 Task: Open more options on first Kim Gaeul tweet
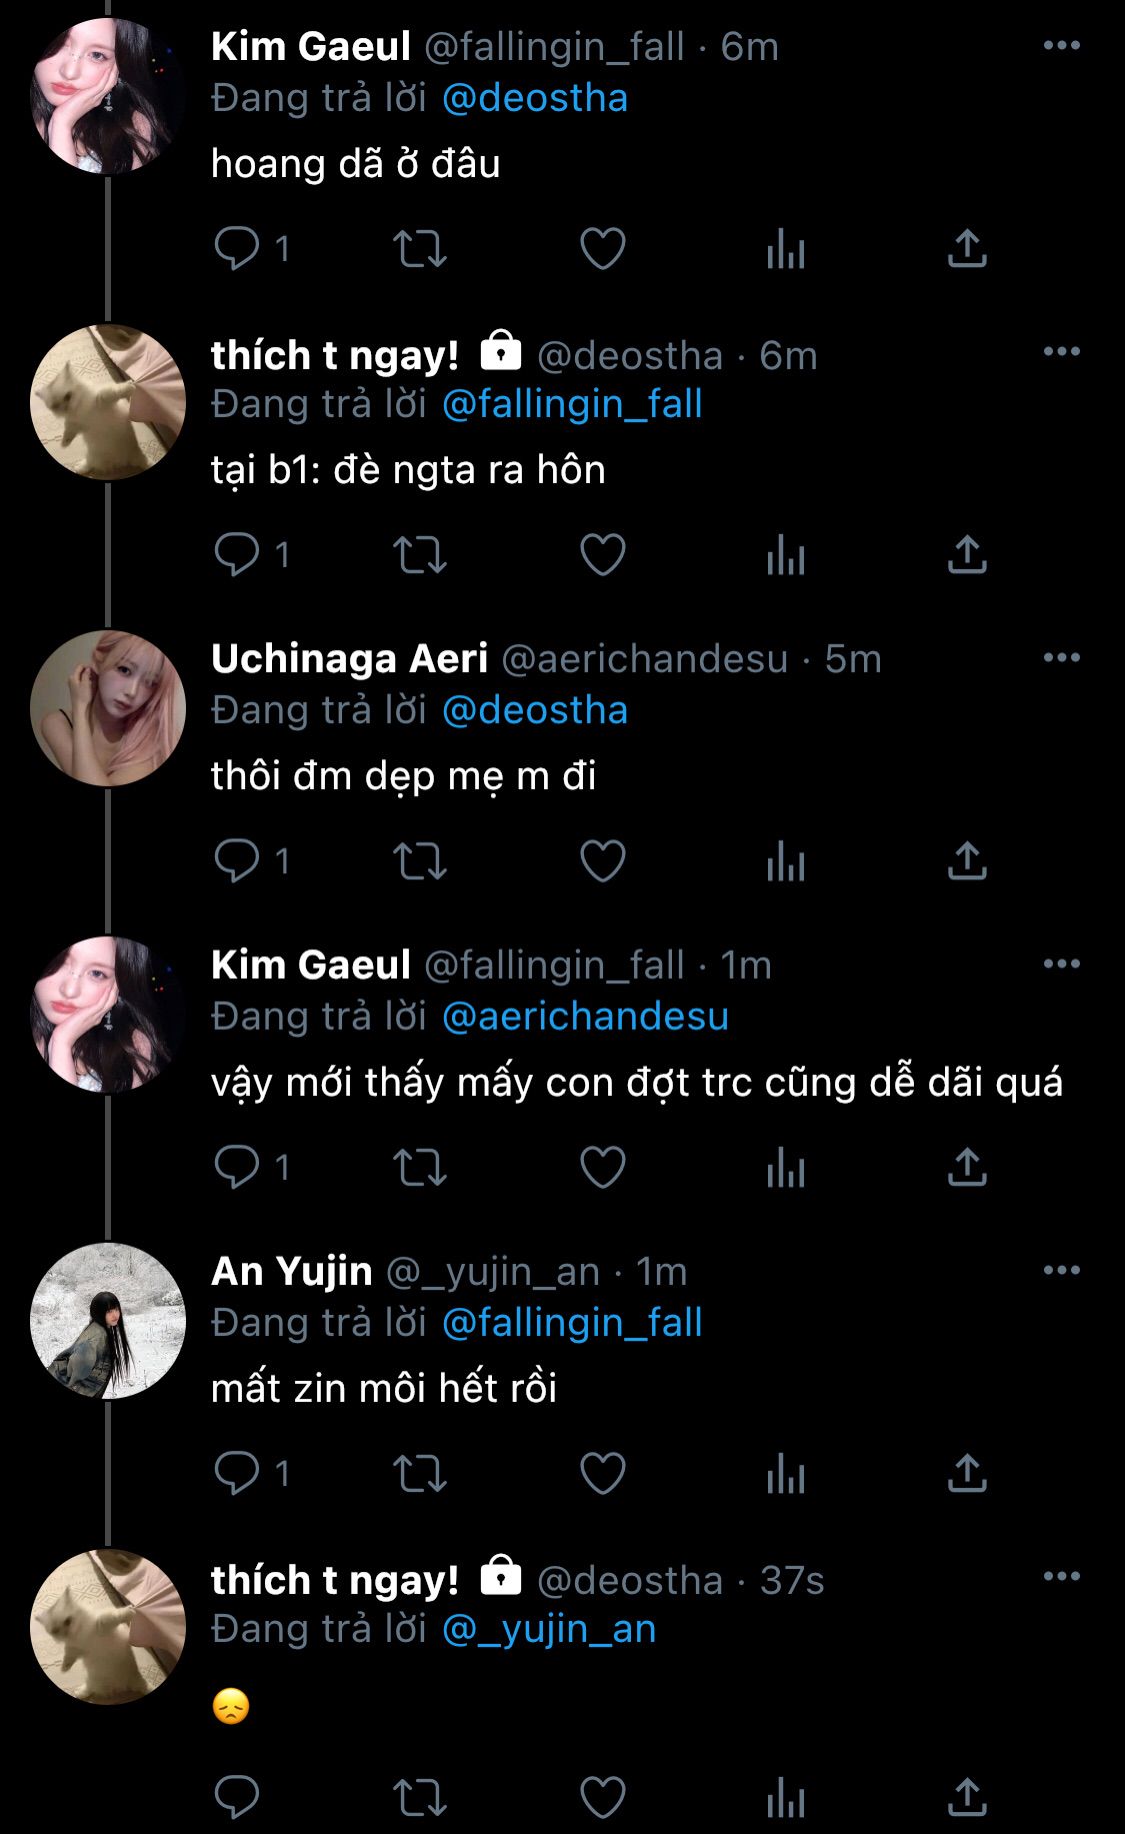[x=1061, y=46]
